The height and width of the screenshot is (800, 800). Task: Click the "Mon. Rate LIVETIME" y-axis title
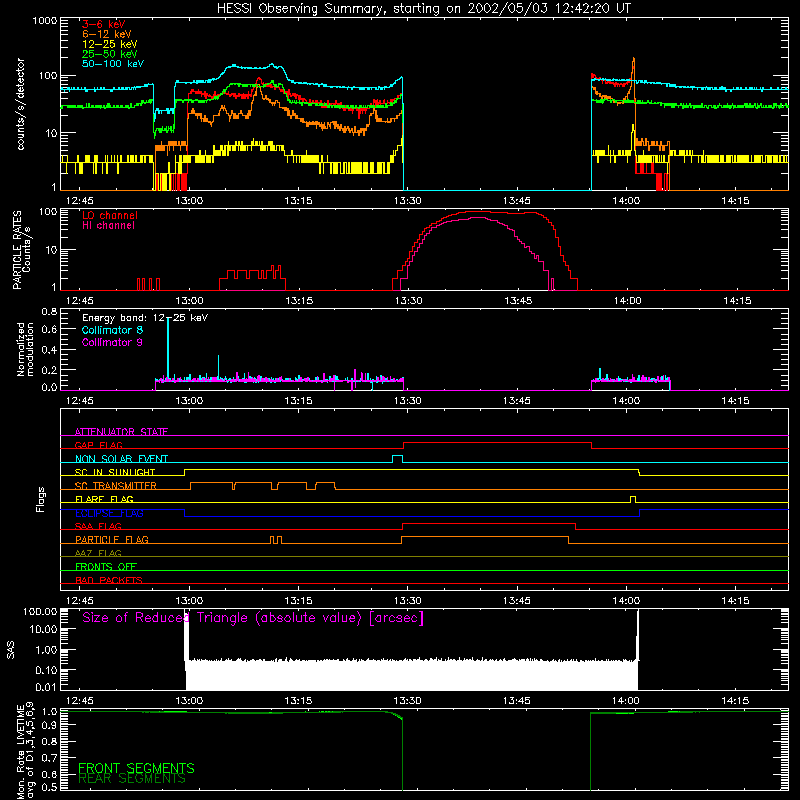point(25,751)
